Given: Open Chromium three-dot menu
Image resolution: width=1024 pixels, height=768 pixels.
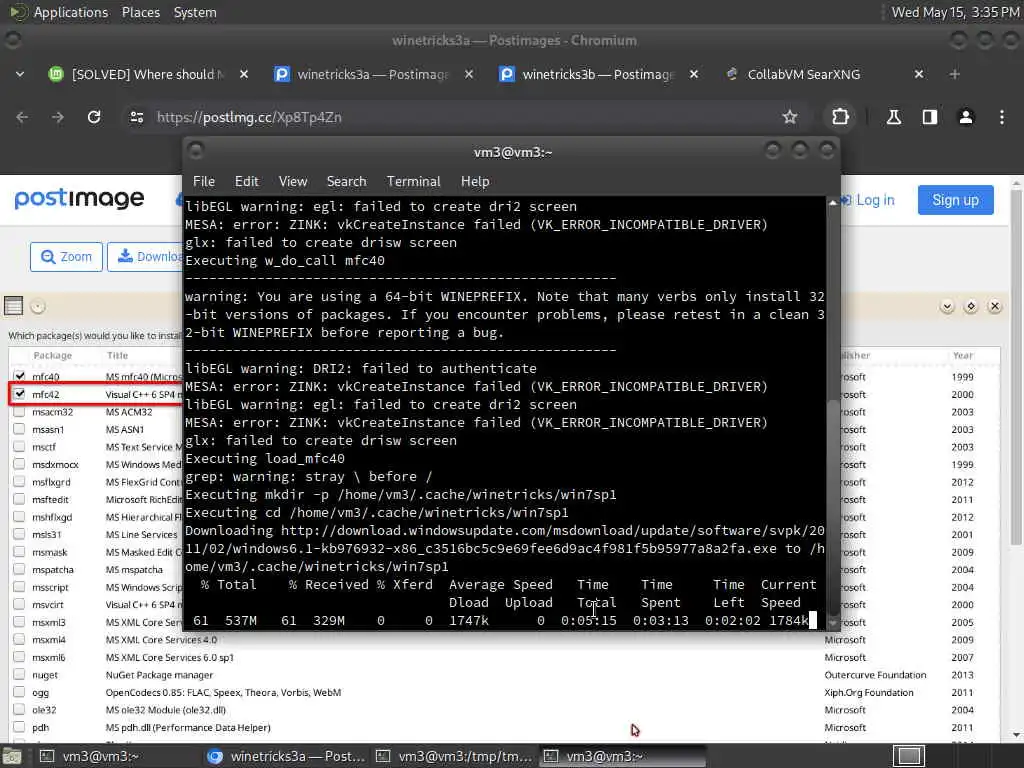Looking at the screenshot, I should pyautogui.click(x=1001, y=117).
